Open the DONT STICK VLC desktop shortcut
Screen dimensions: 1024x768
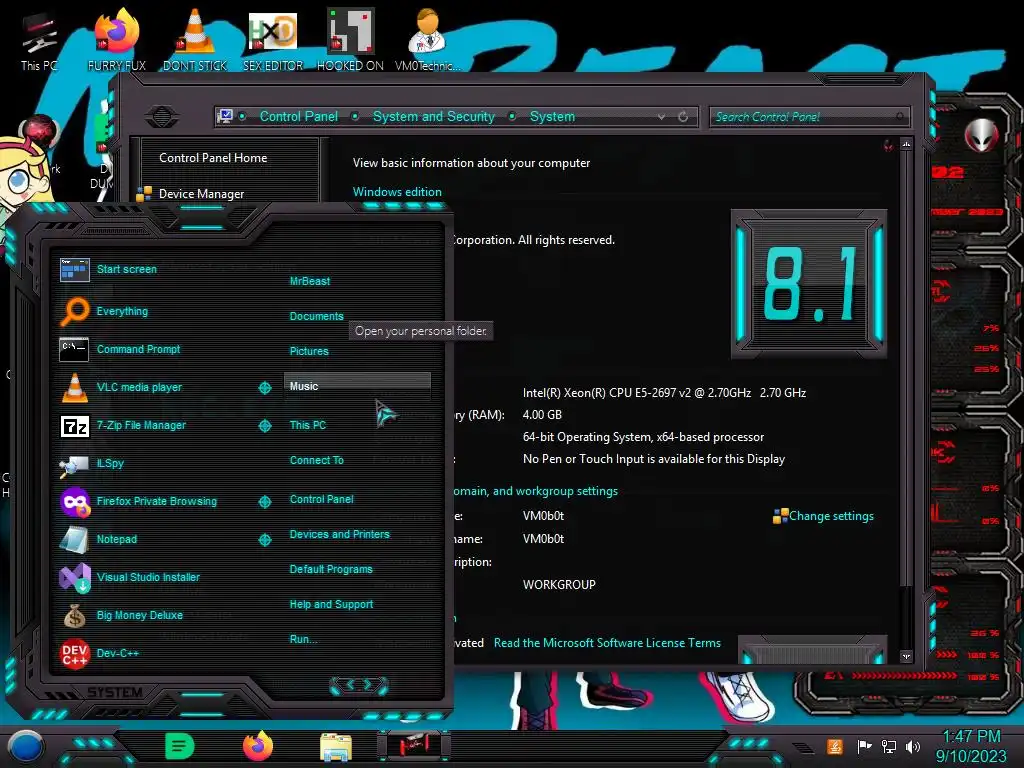[x=195, y=40]
